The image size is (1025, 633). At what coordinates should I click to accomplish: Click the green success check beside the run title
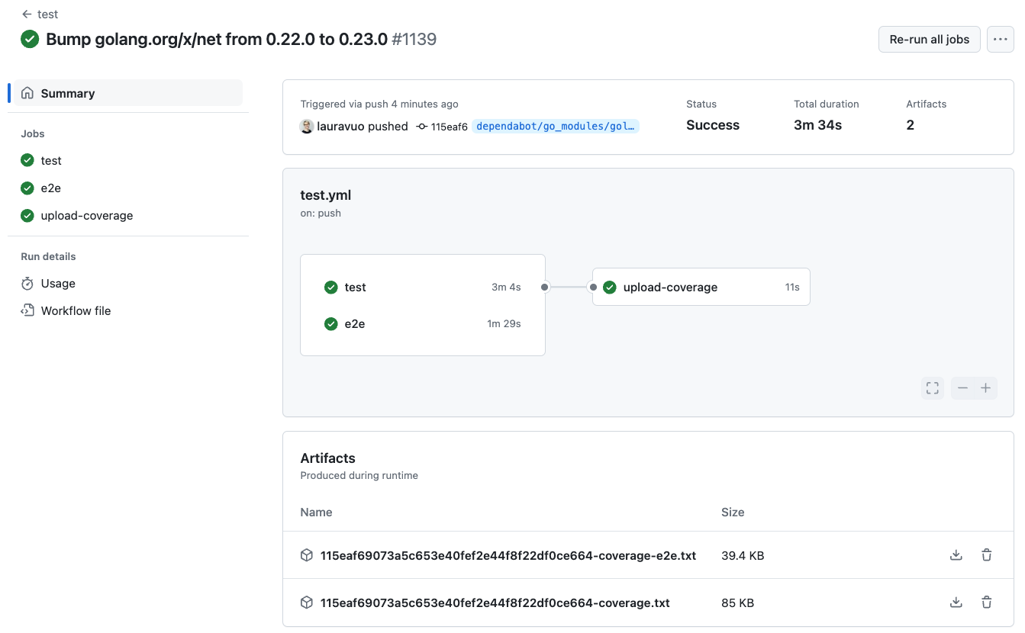tap(29, 39)
